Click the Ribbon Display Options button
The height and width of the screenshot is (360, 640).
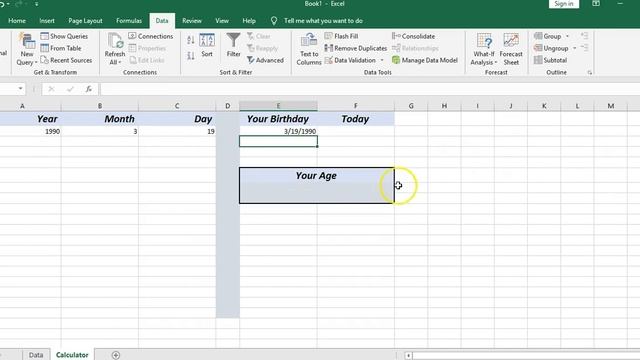(x=596, y=4)
